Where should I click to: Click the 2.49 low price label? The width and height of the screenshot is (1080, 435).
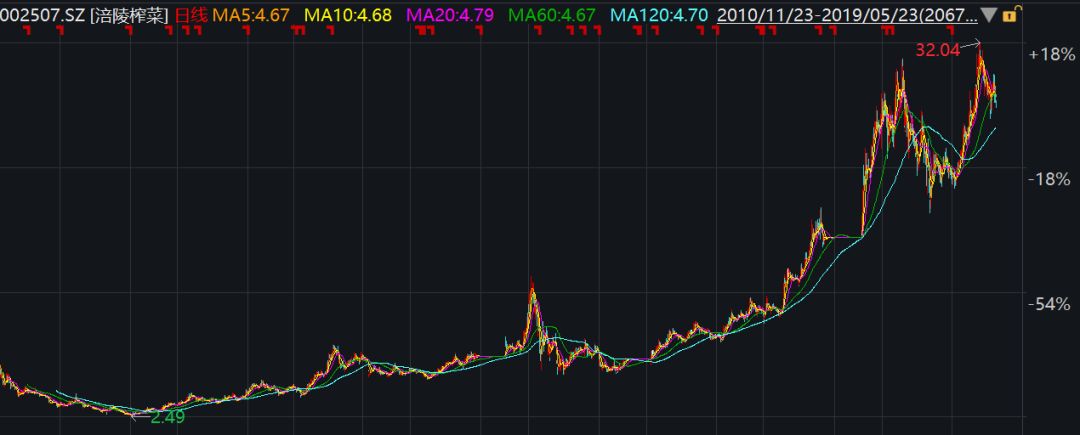(167, 416)
